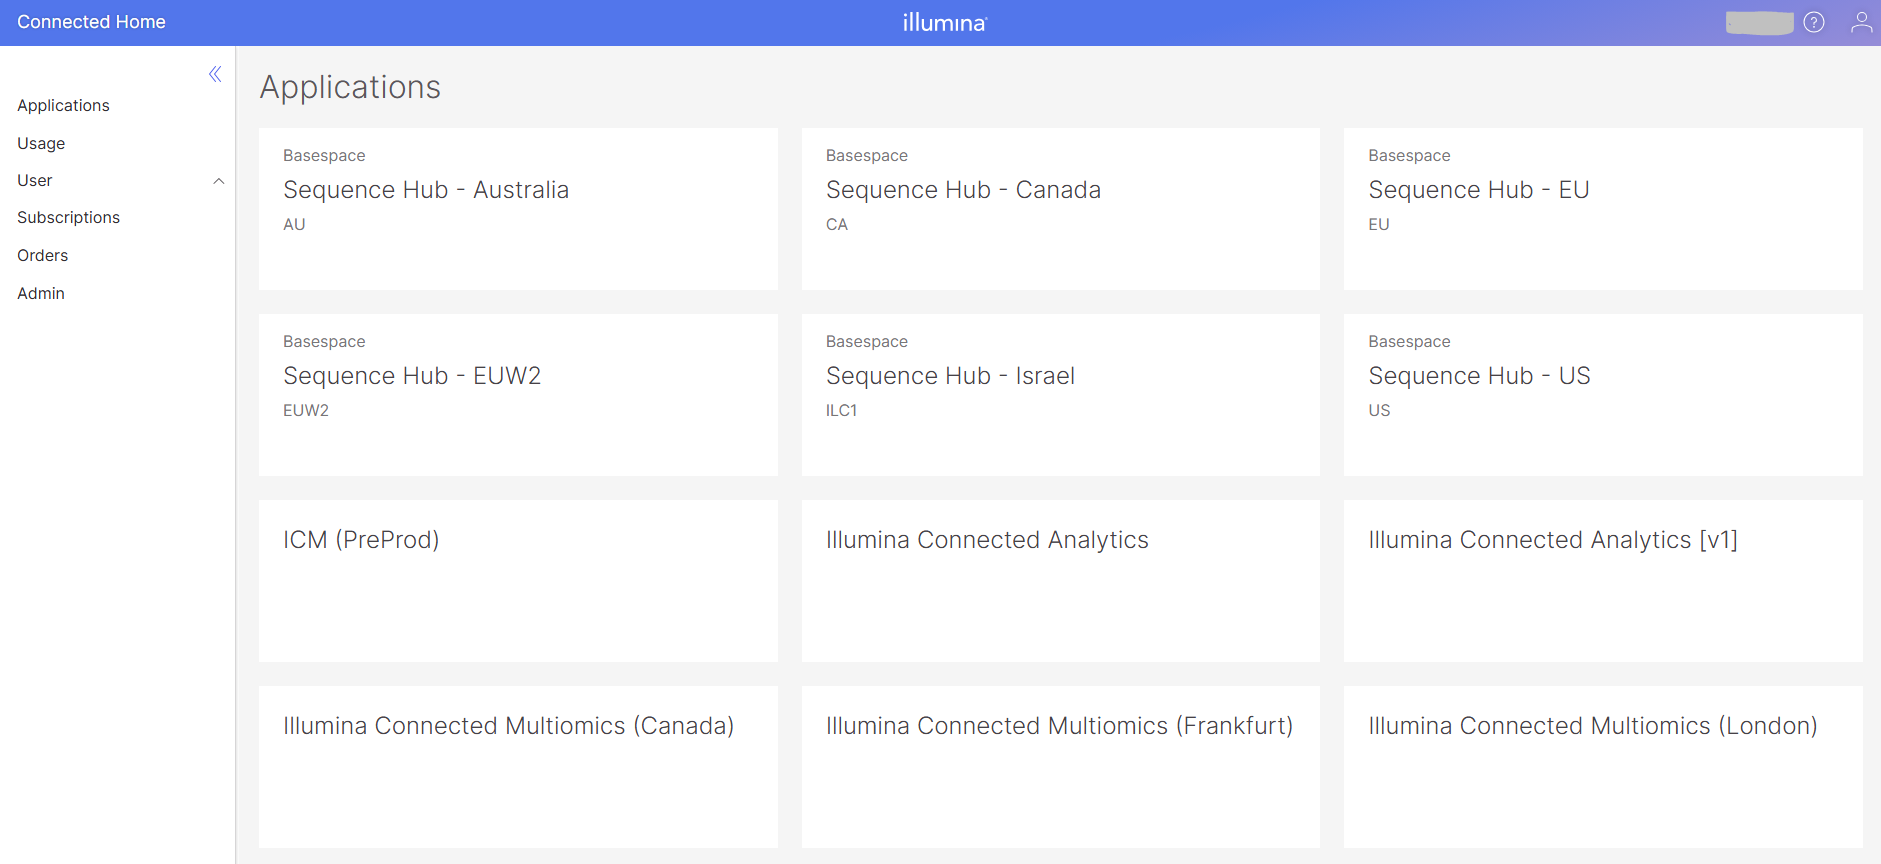The width and height of the screenshot is (1881, 864).
Task: Open Sequence Hub - Australia card
Action: [x=518, y=208]
